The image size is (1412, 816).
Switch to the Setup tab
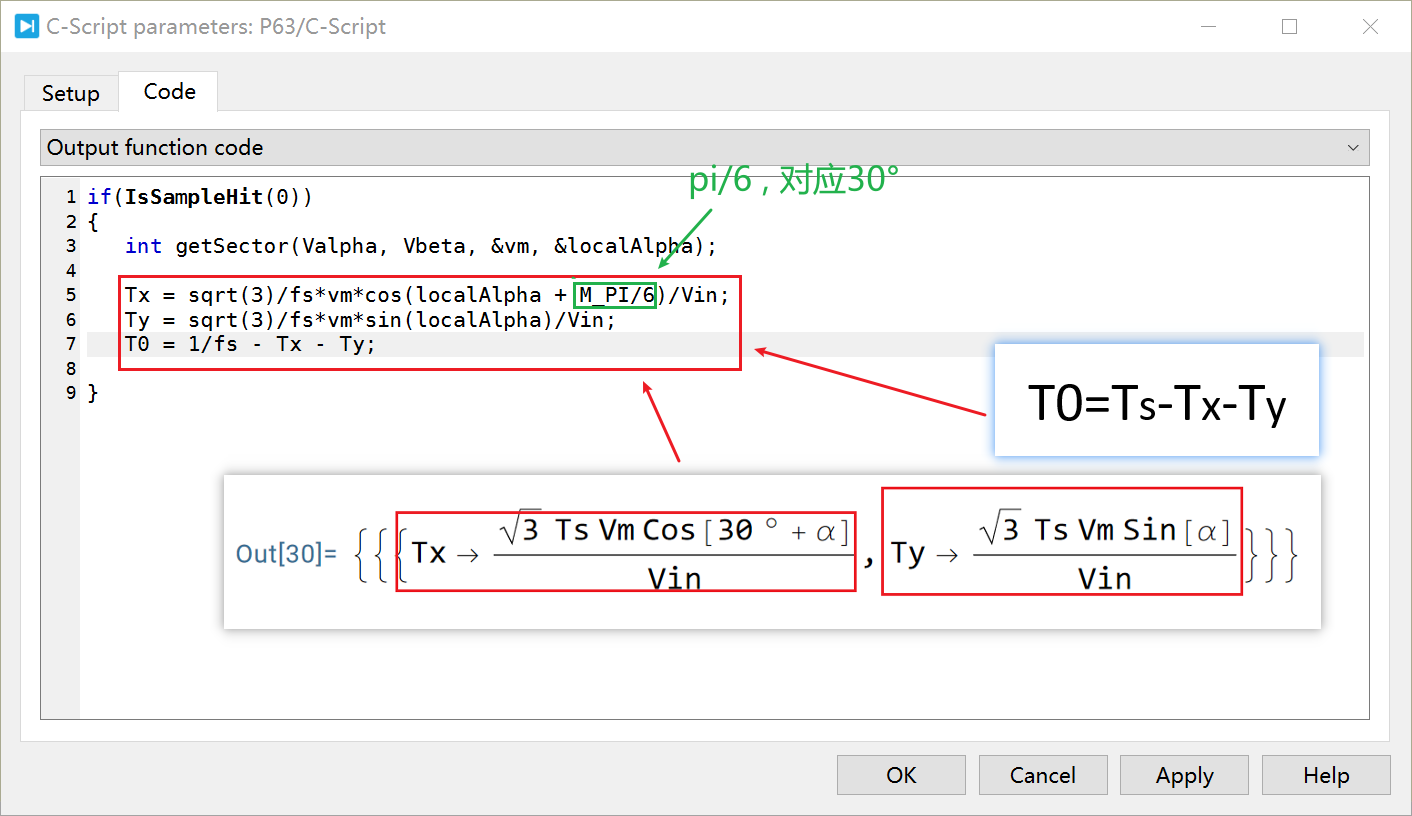point(70,92)
